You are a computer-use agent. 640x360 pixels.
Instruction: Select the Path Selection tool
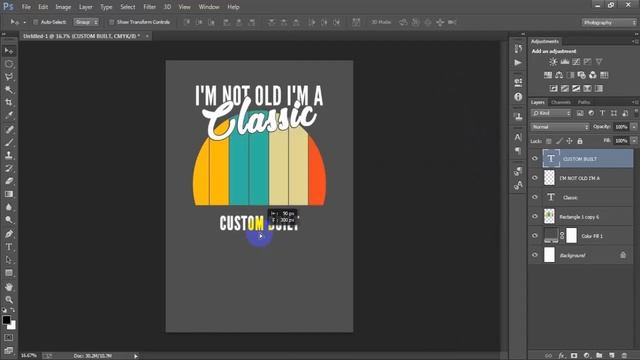point(9,260)
